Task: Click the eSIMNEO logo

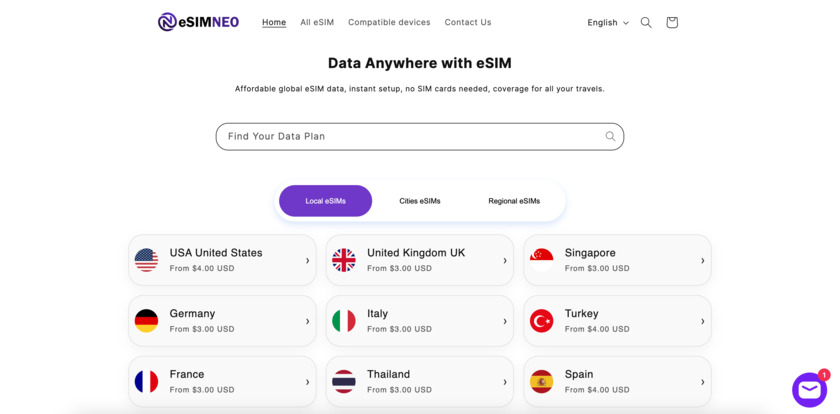Action: [198, 22]
